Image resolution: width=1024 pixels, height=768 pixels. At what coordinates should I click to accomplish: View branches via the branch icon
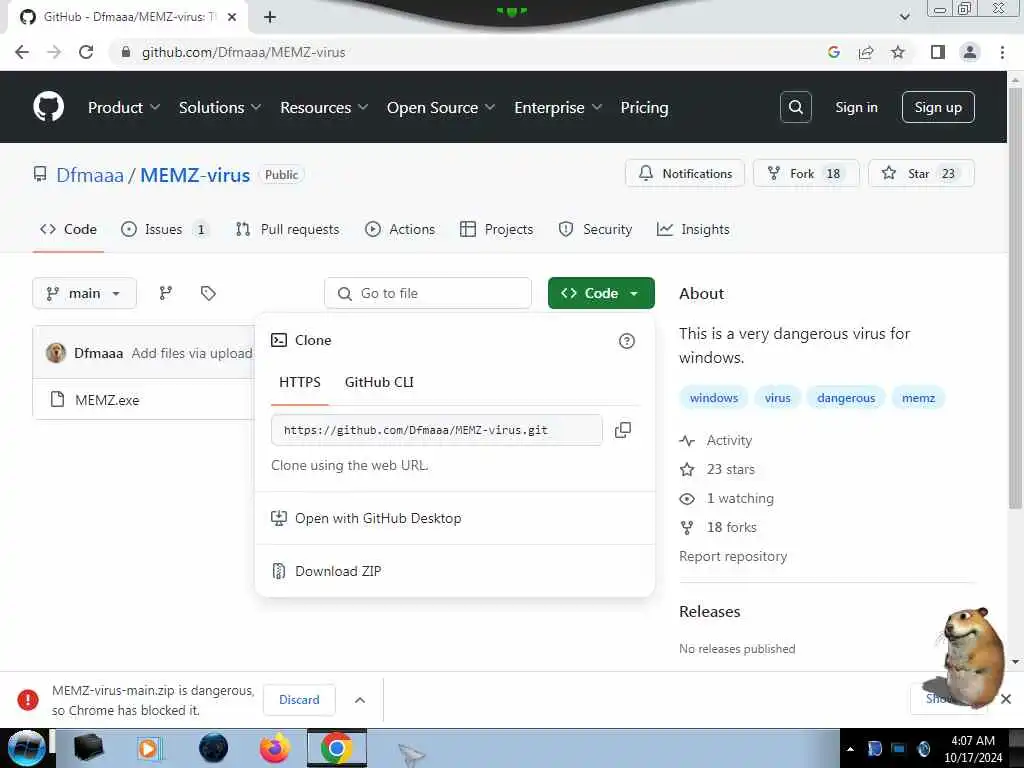[166, 293]
